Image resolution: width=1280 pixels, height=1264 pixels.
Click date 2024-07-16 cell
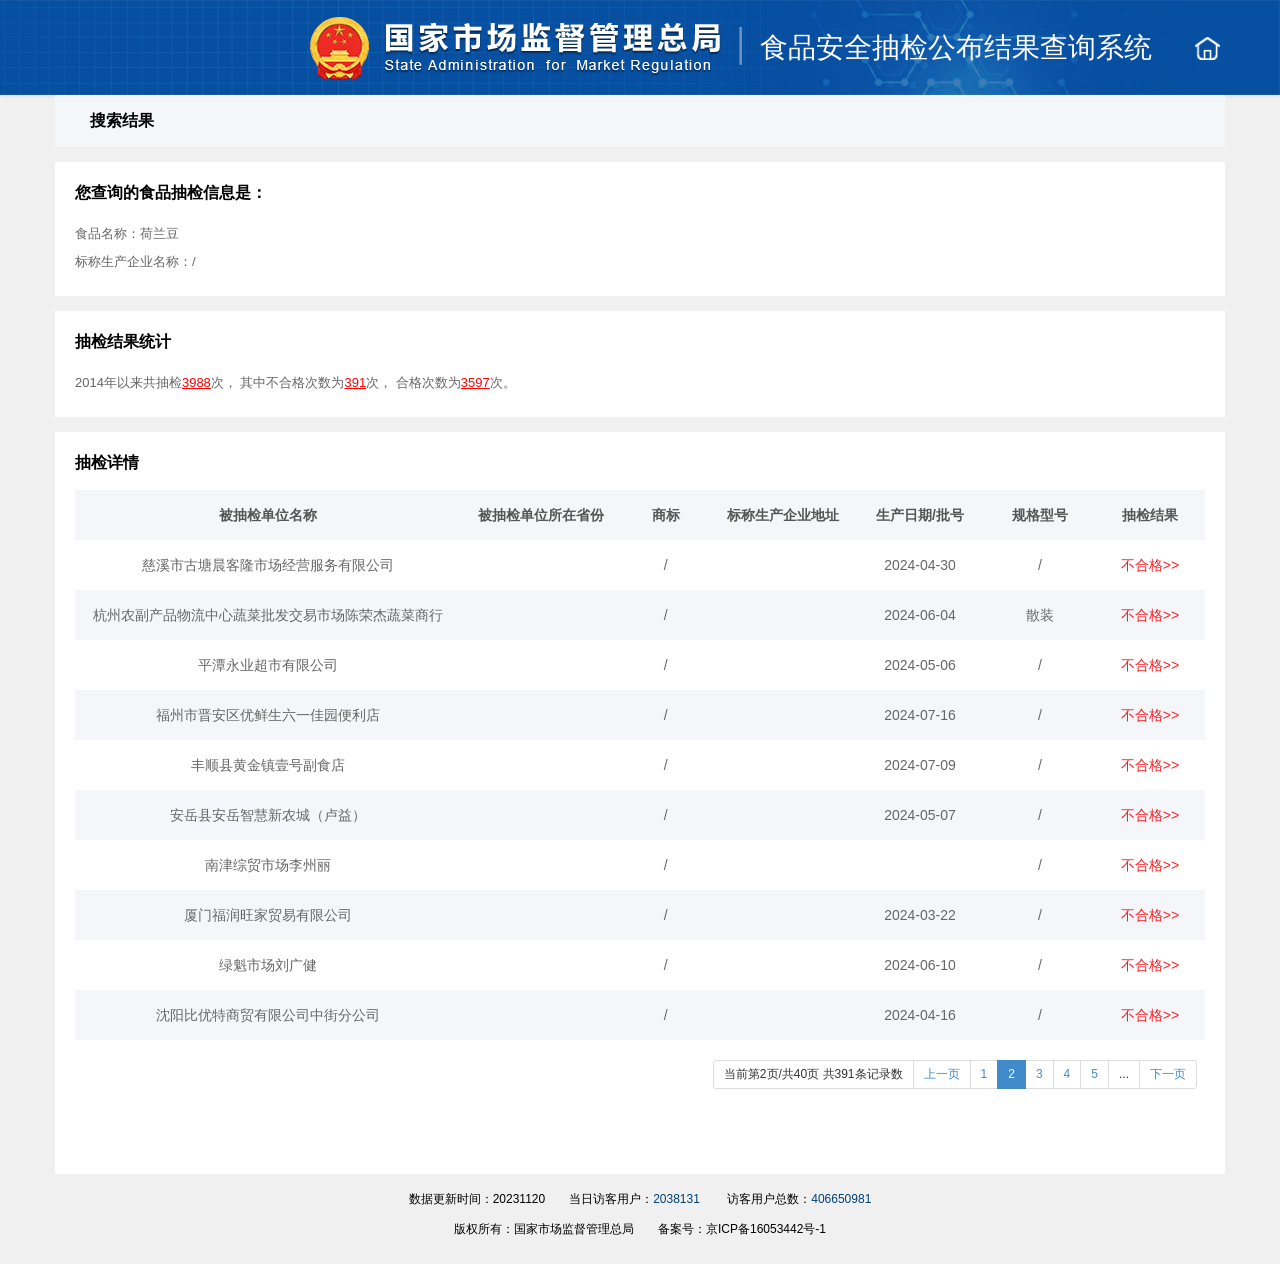[x=920, y=715]
